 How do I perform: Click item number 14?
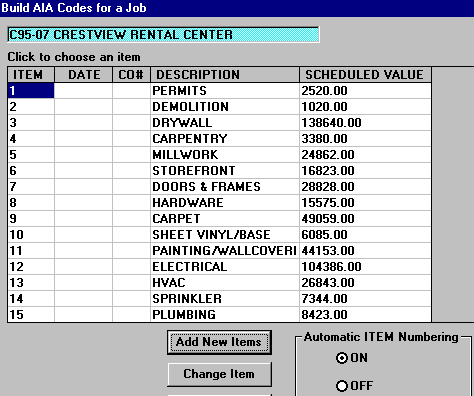coord(31,299)
